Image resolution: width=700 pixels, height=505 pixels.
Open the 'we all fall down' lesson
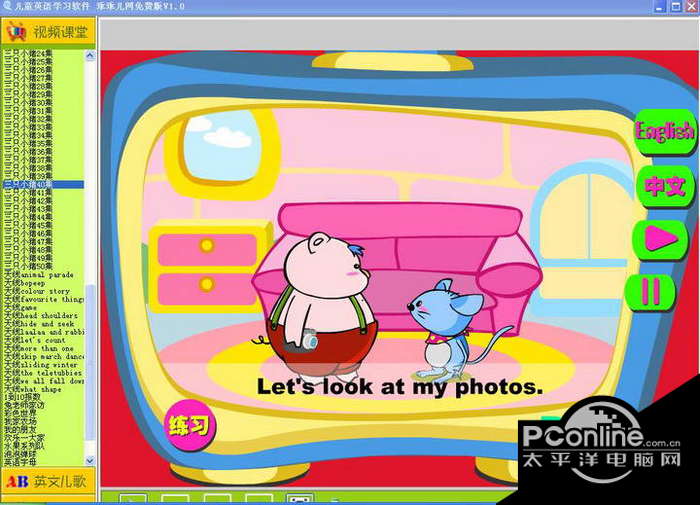pyautogui.click(x=44, y=381)
